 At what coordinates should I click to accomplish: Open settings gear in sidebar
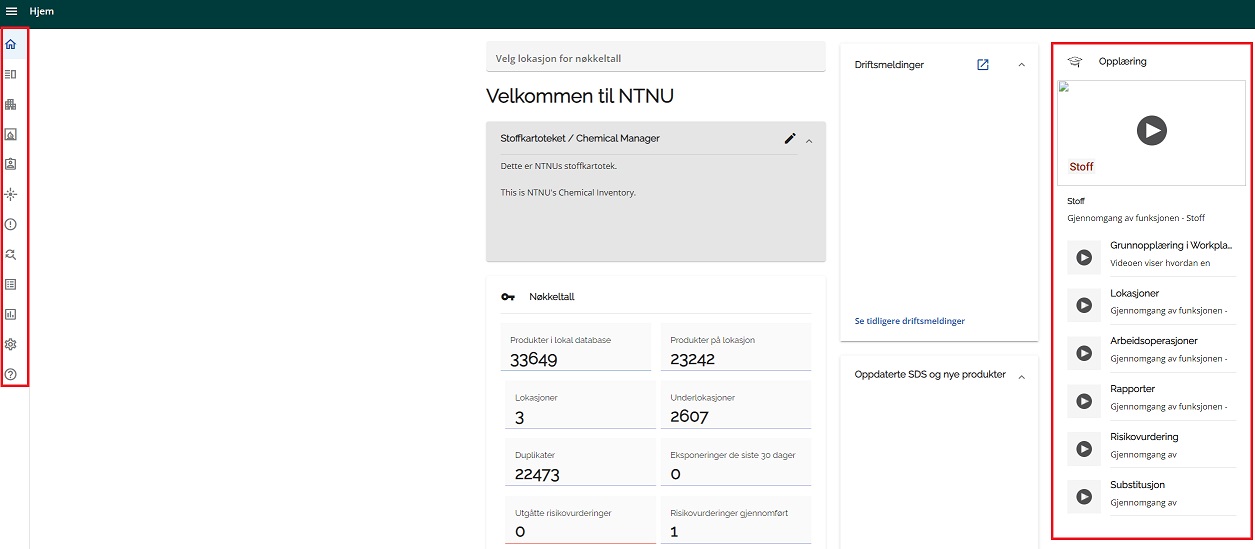(11, 344)
